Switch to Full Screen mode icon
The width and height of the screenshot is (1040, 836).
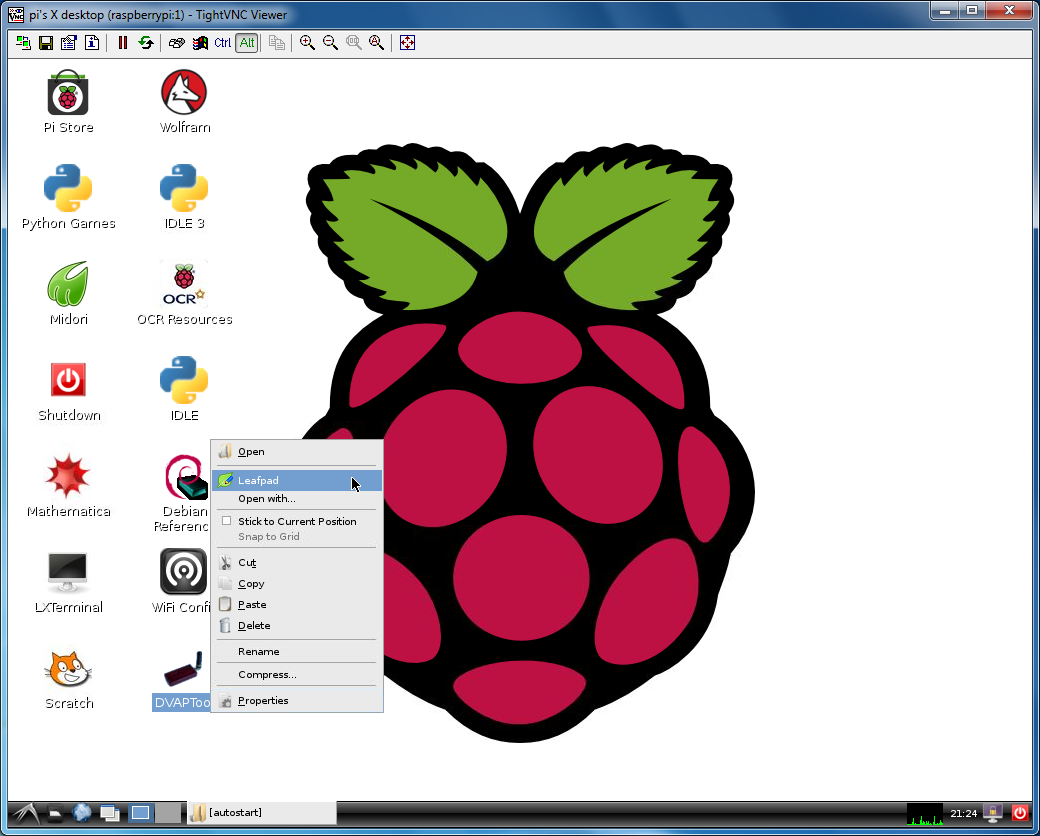pos(407,43)
